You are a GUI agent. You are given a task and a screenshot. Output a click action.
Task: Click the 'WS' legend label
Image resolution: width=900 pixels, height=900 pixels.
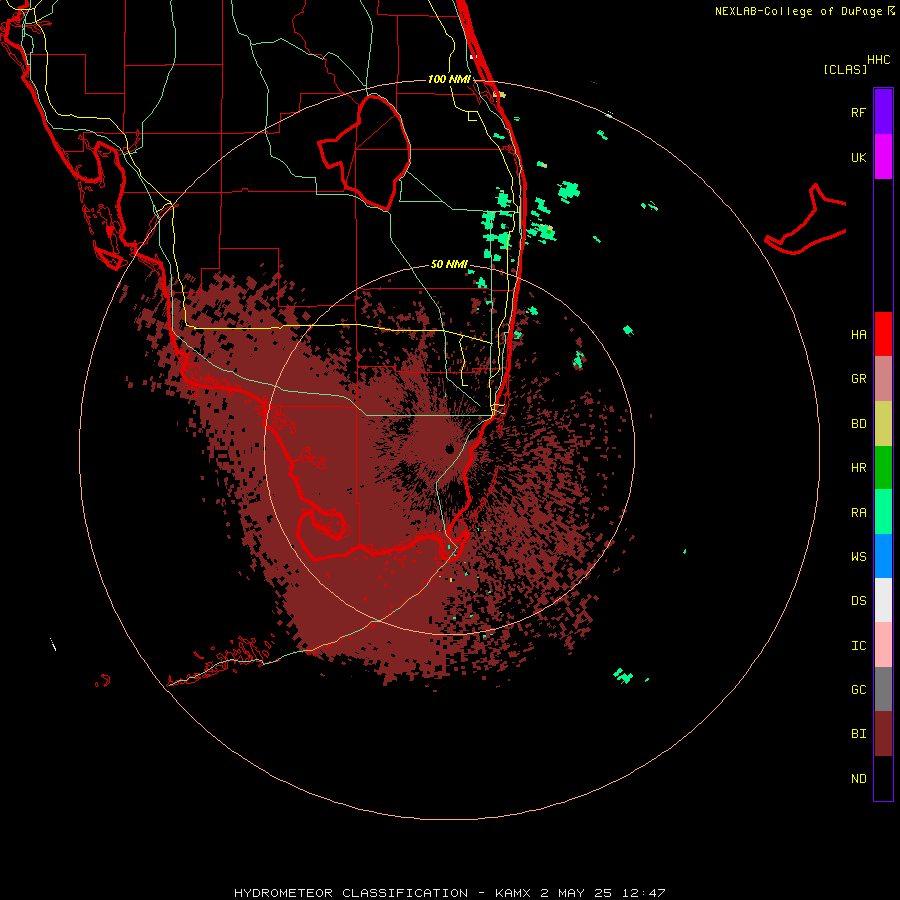(858, 557)
